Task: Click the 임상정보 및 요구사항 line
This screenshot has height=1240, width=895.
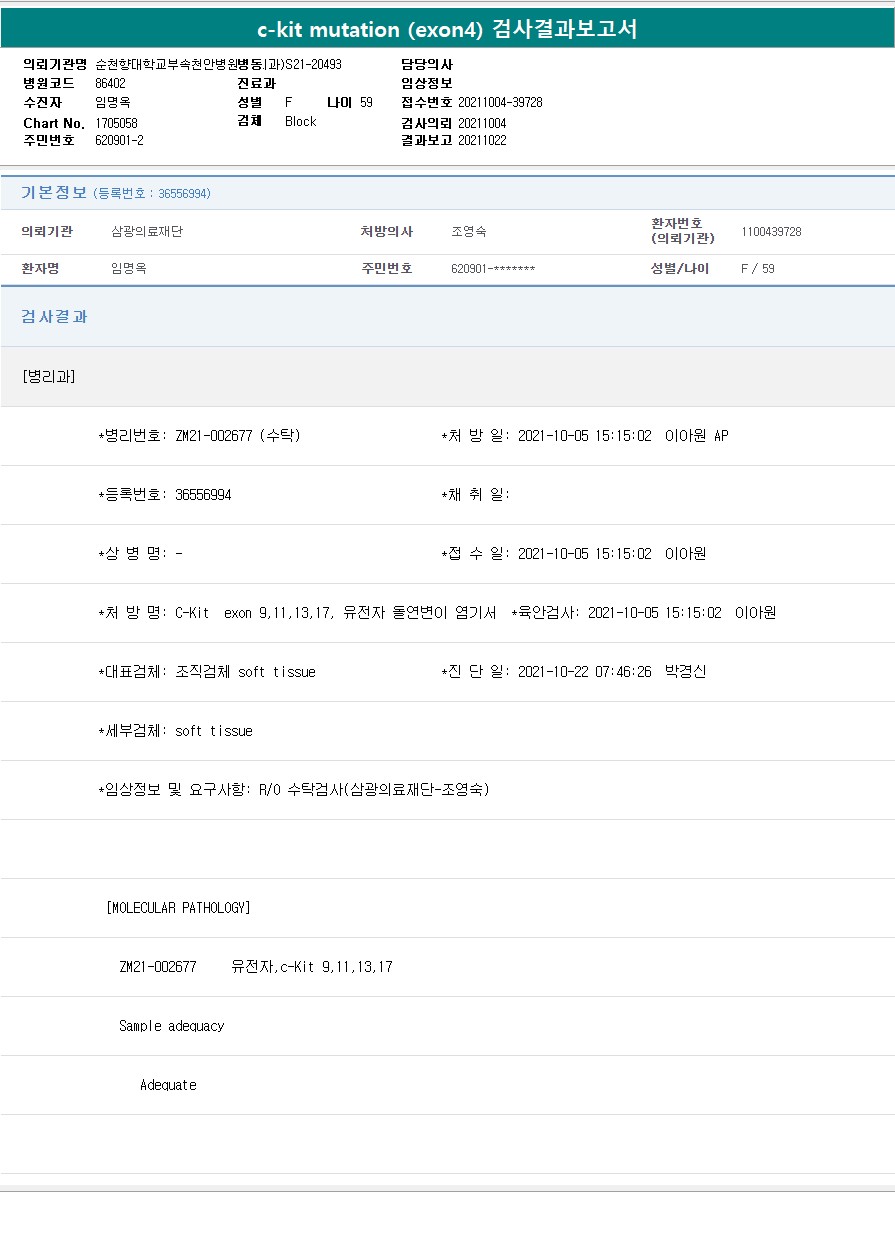Action: [x=293, y=790]
